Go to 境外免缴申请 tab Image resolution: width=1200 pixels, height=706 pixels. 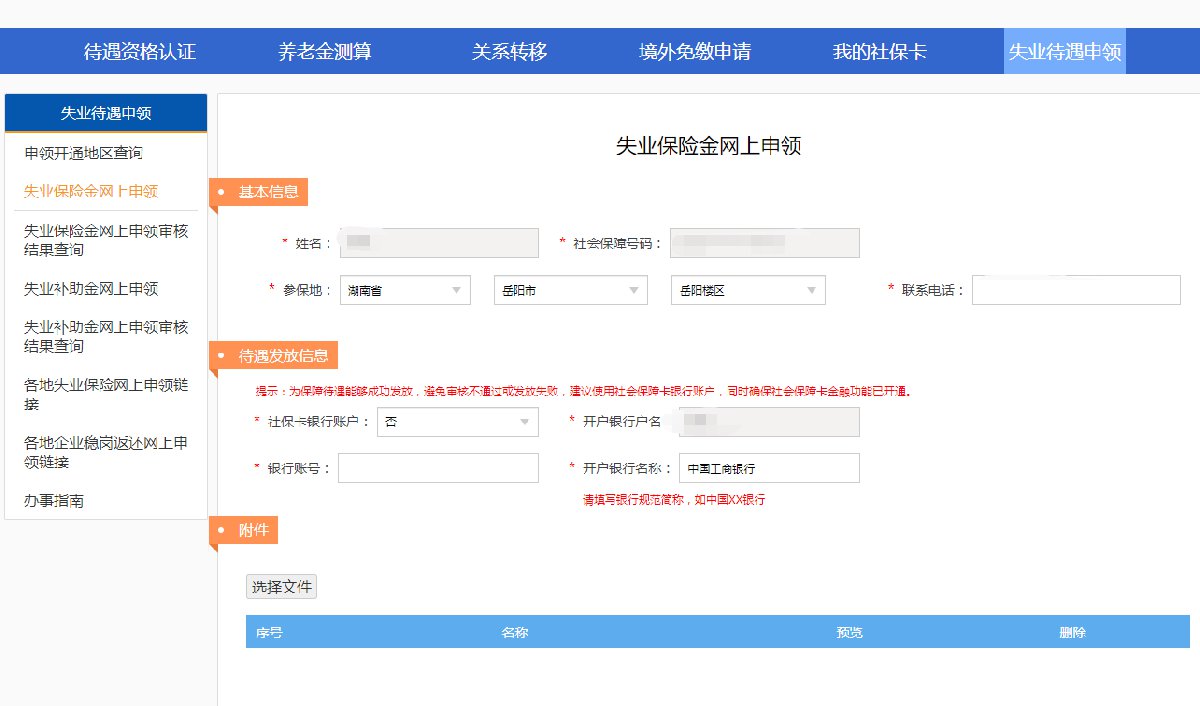695,51
